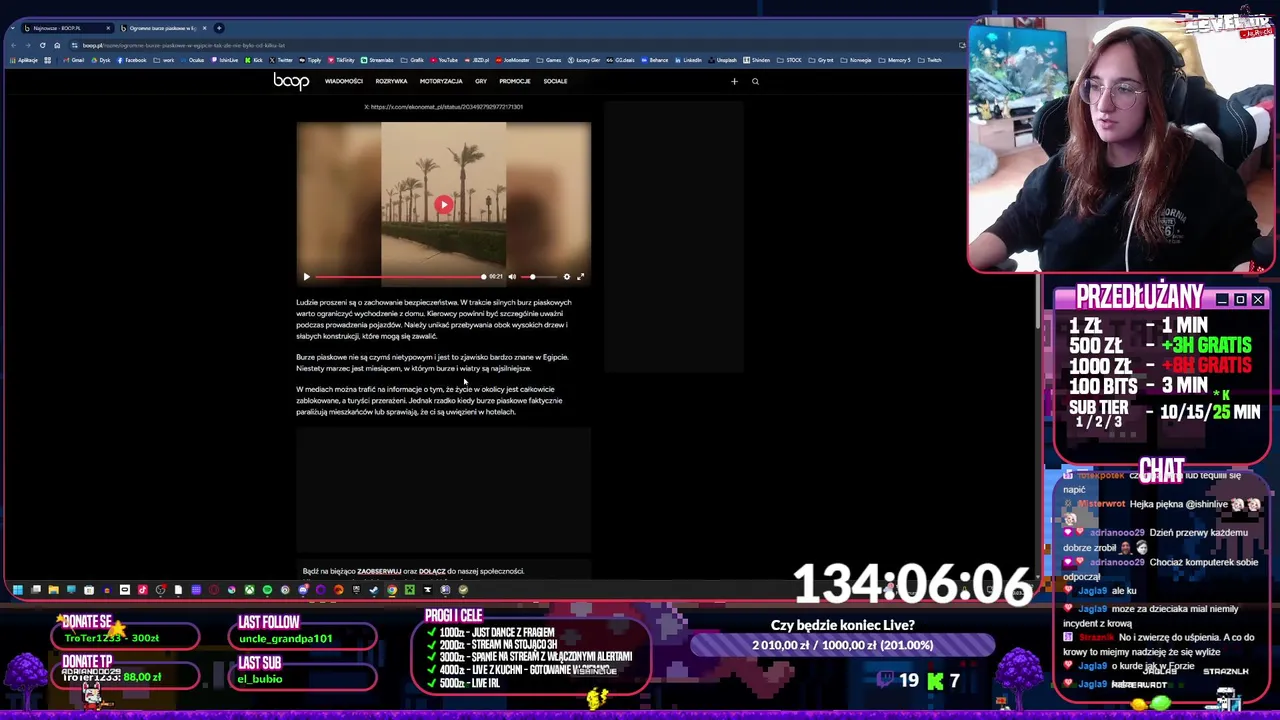Open the ROZRYWKA menu item
Viewport: 1280px width, 720px height.
point(391,81)
